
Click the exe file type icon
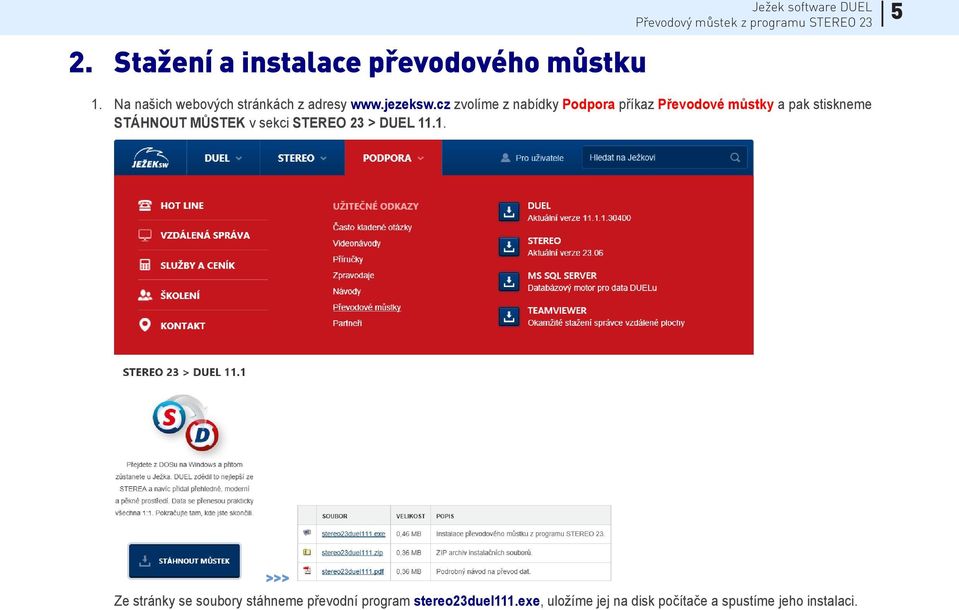[x=307, y=534]
